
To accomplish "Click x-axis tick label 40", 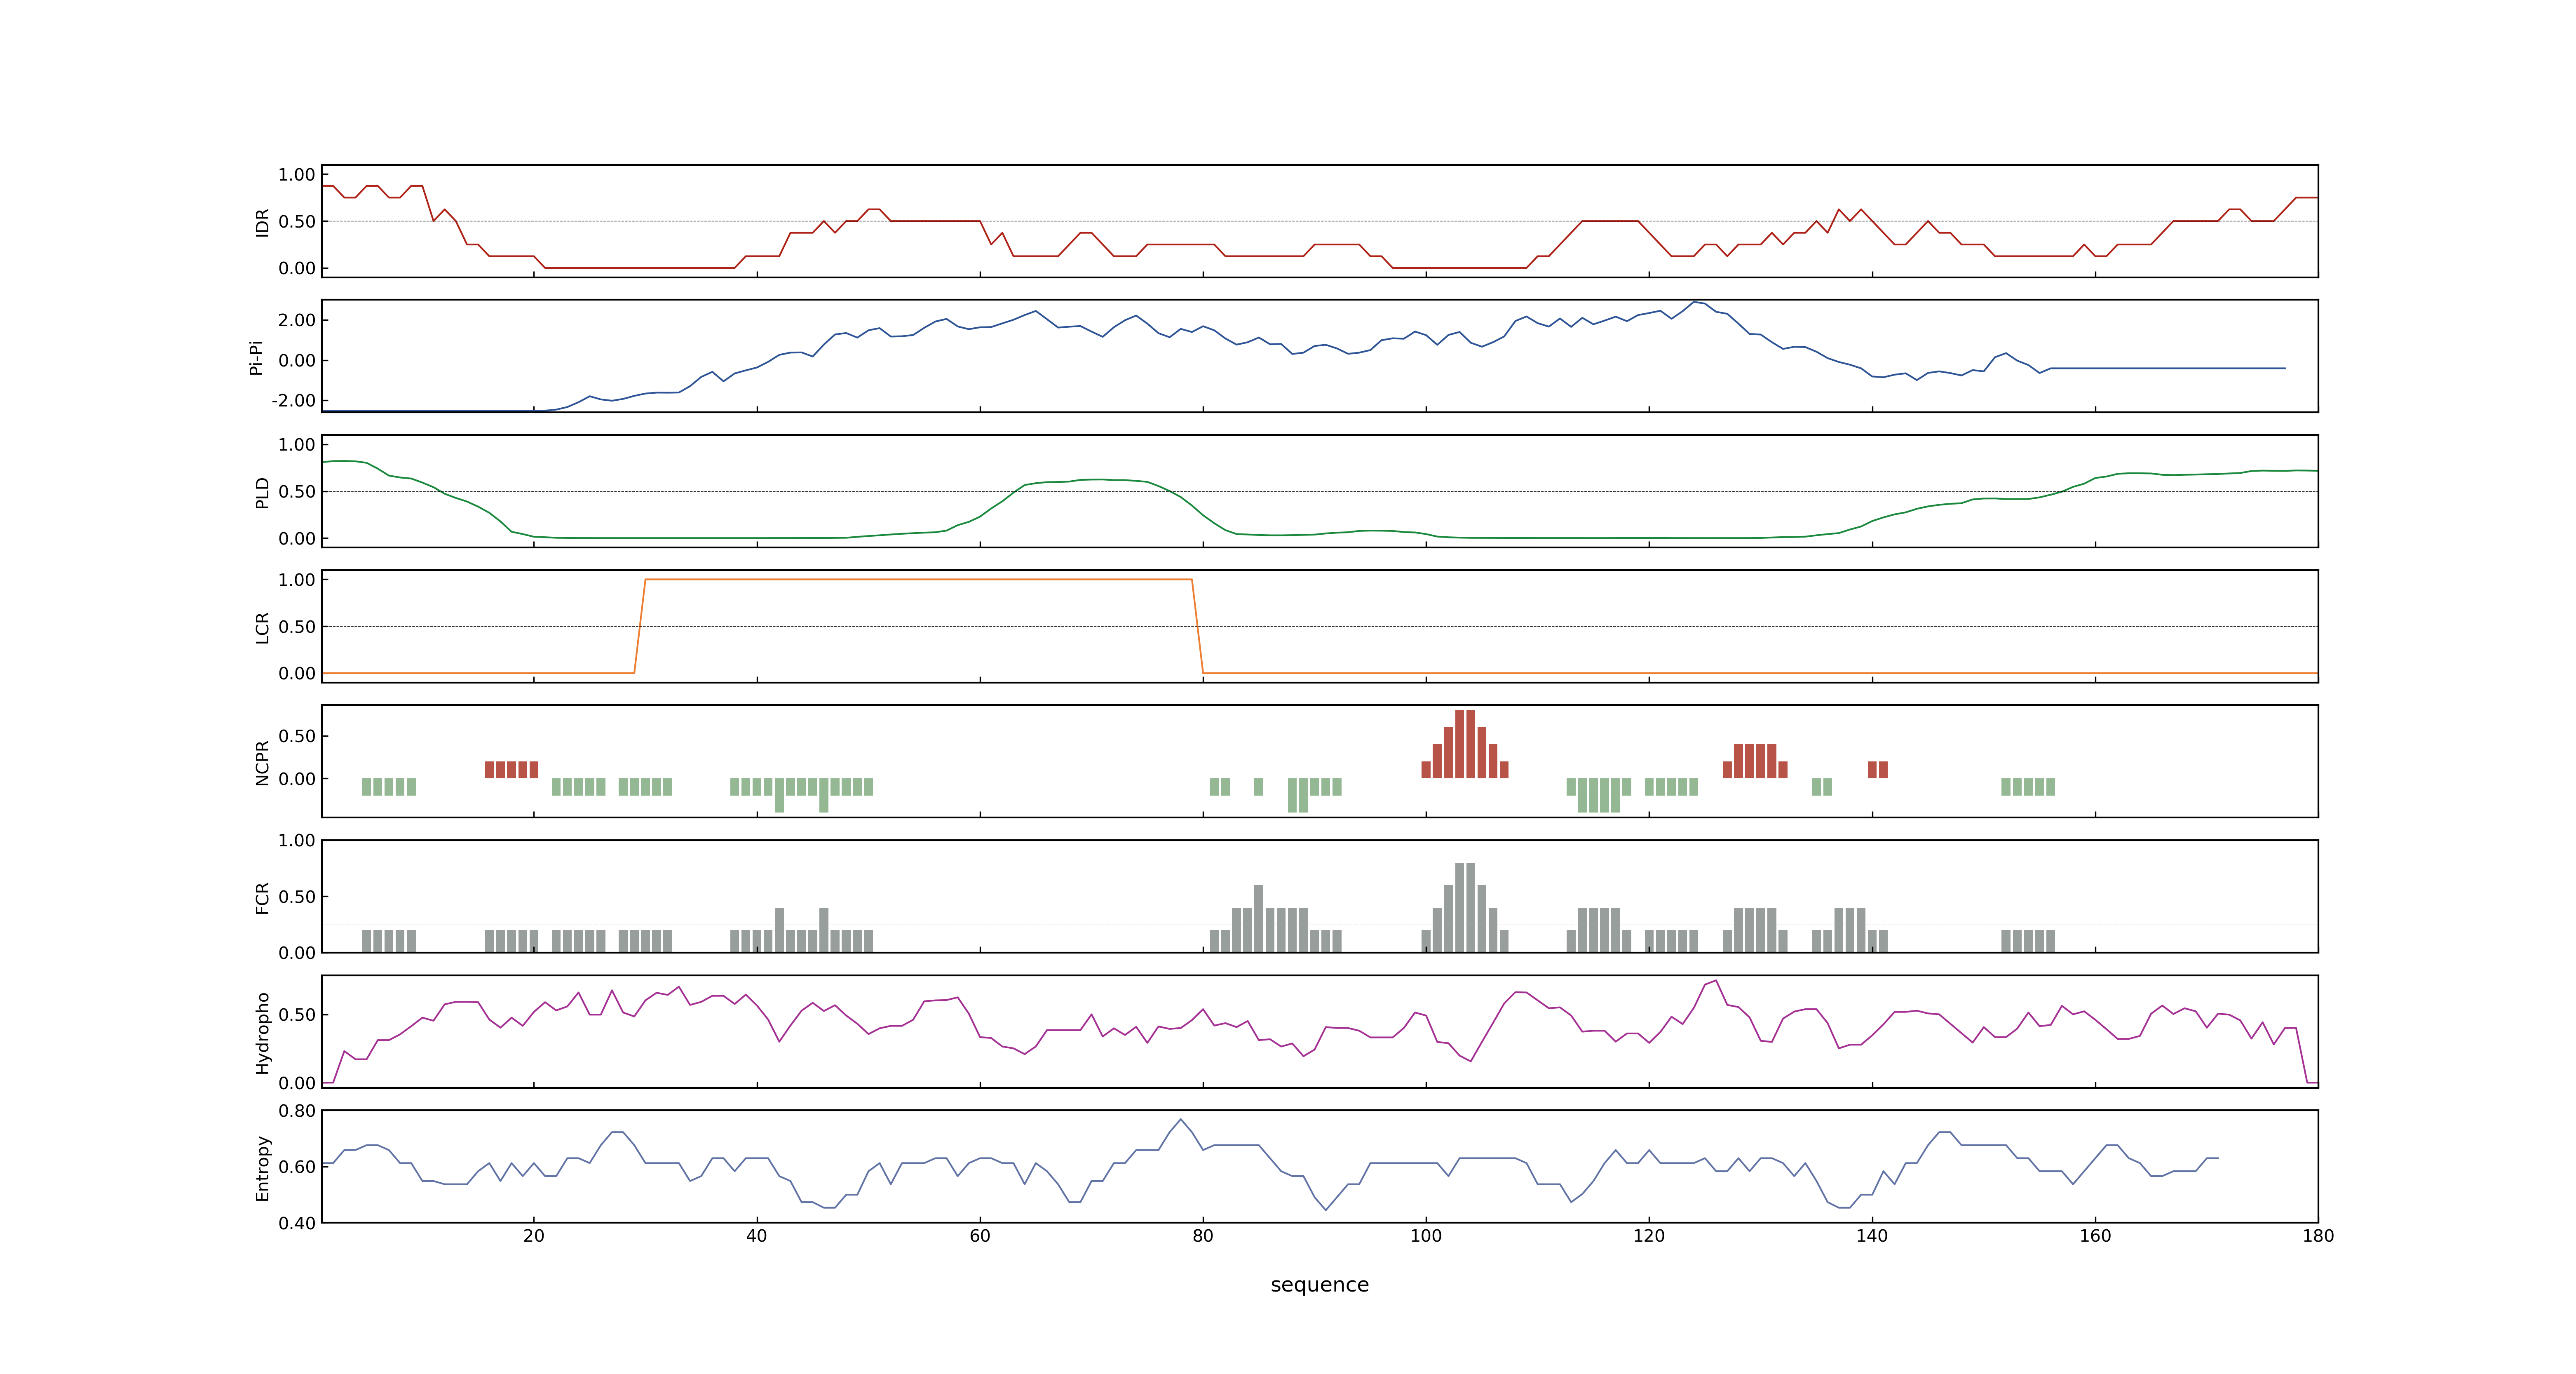I will pos(757,1236).
